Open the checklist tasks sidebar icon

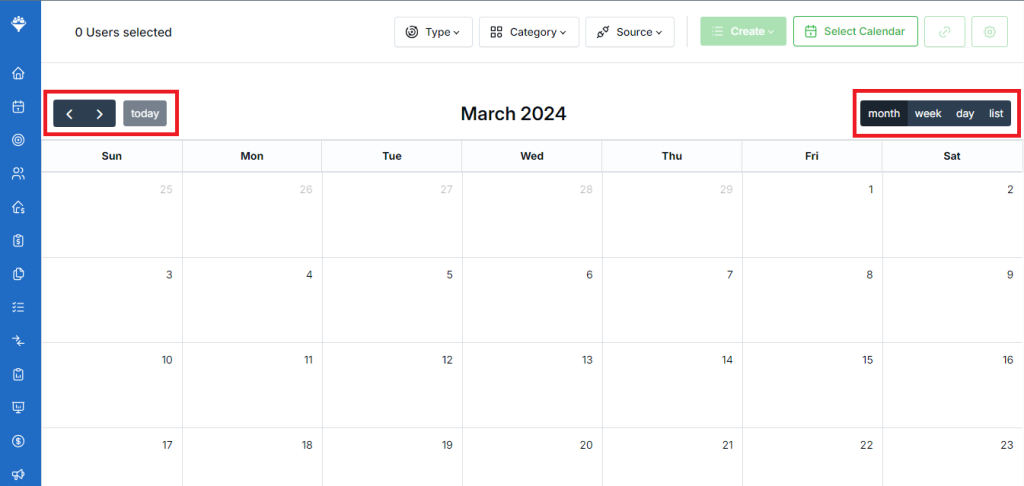18,307
